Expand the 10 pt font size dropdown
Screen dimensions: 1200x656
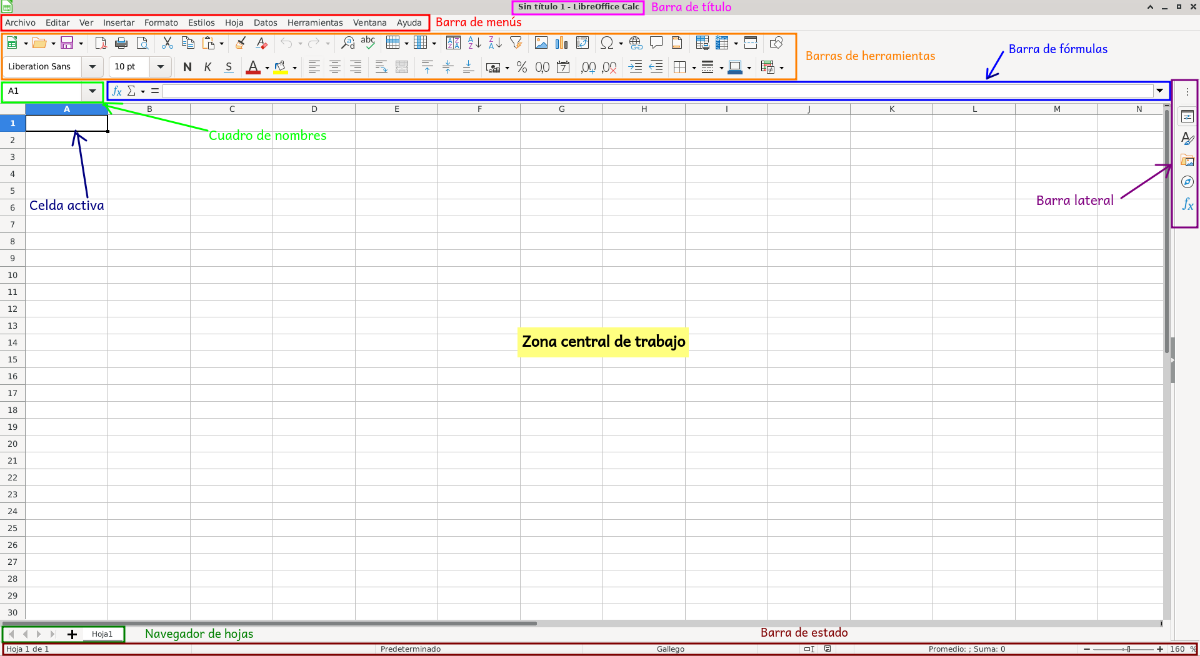click(160, 67)
